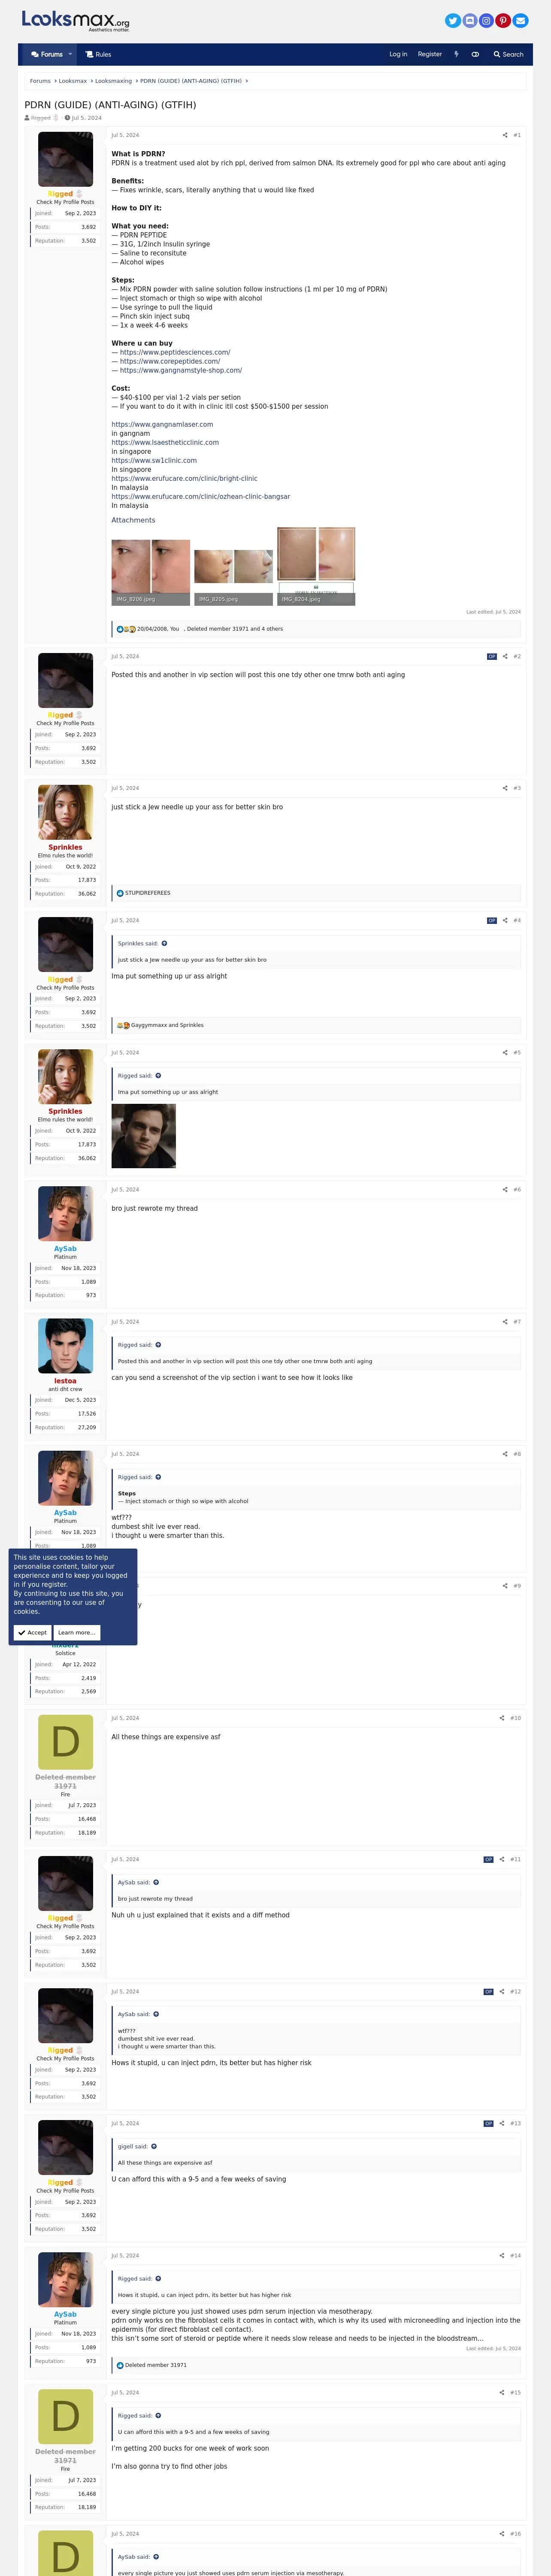Click Log in in the navbar
Viewport: 551px width, 2576px height.
(x=398, y=54)
